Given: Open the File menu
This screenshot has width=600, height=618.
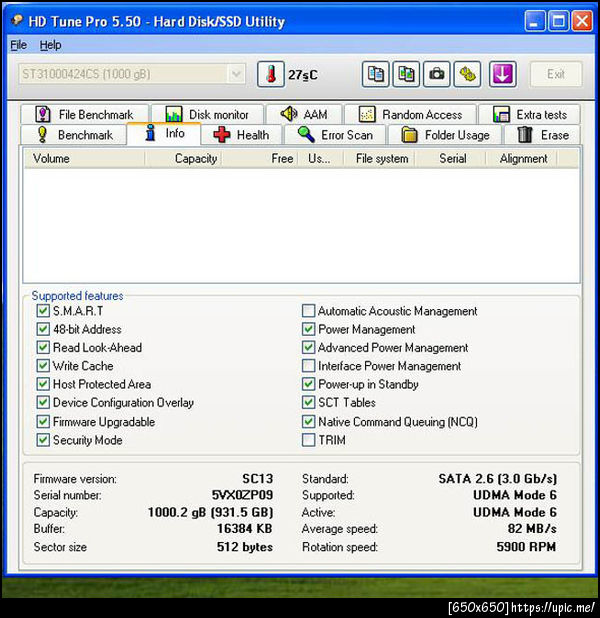Looking at the screenshot, I should point(19,45).
